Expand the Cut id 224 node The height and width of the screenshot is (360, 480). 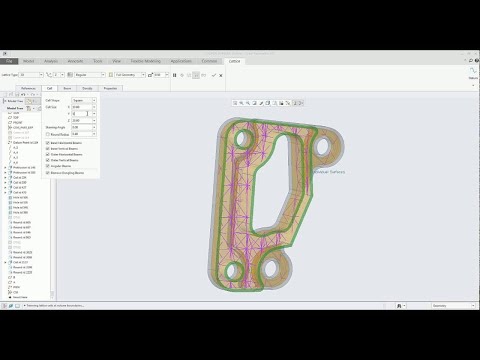coord(5,178)
